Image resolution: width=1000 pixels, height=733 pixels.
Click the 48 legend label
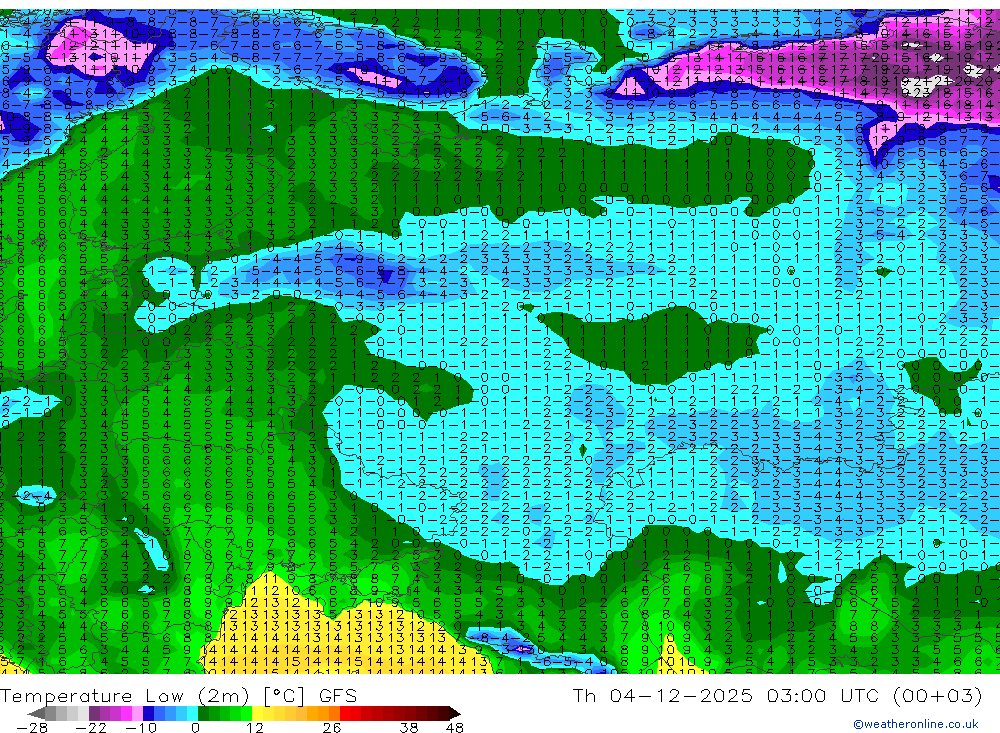pos(455,728)
